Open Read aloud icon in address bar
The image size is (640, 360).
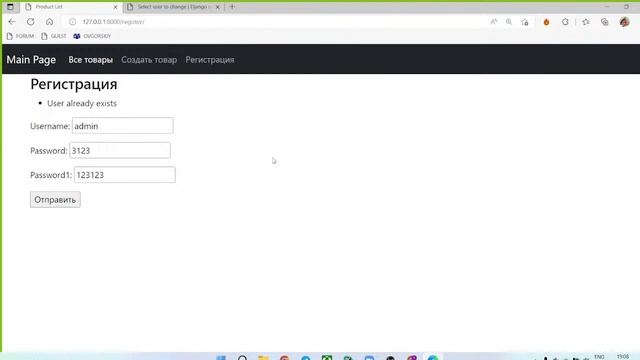point(494,22)
